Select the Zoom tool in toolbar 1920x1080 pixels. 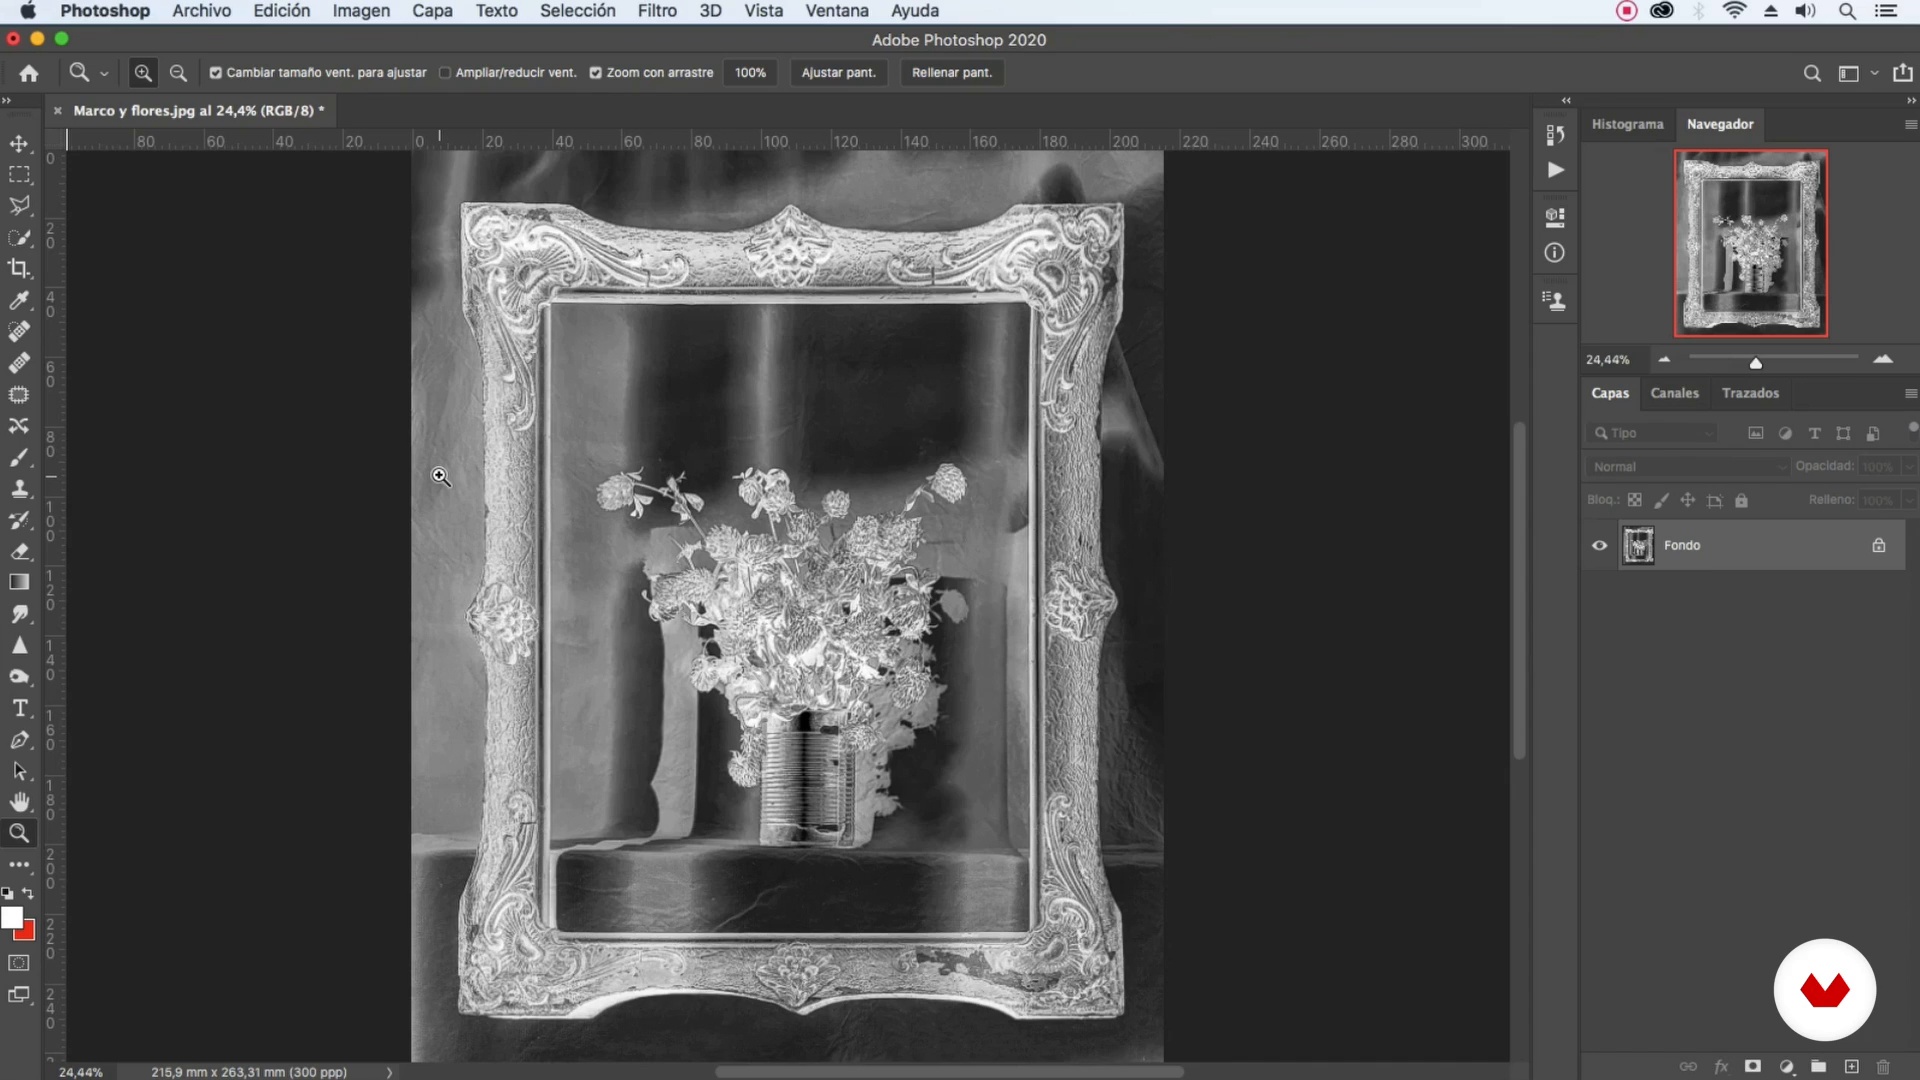tap(19, 833)
